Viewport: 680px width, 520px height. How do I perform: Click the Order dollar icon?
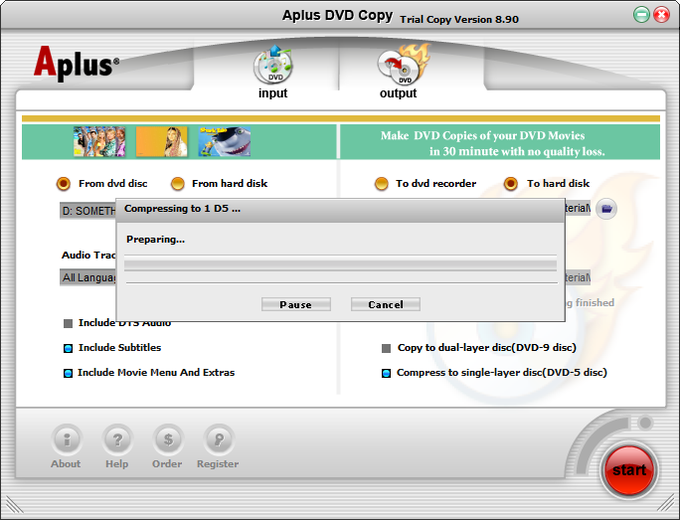(x=168, y=439)
